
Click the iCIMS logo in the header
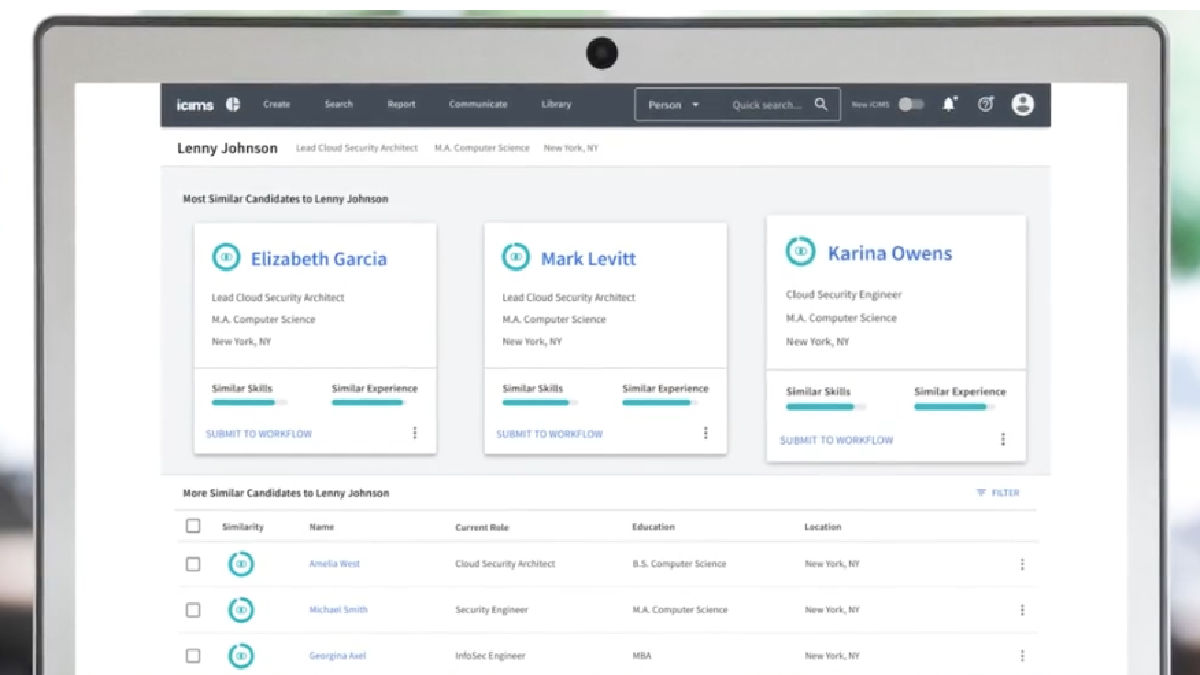[195, 104]
